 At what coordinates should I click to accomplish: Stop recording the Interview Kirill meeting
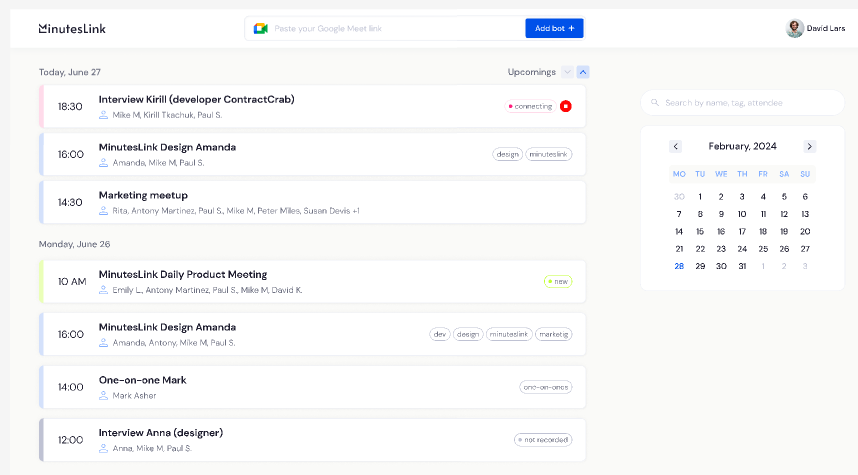click(x=566, y=106)
